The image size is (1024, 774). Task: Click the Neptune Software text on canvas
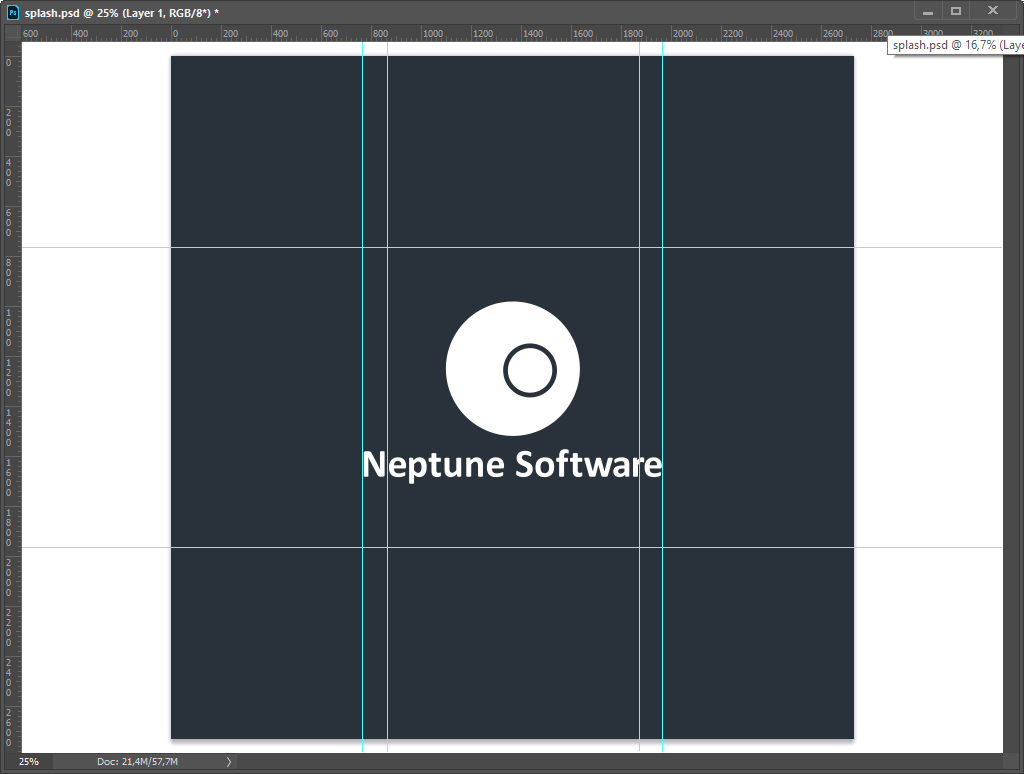click(x=511, y=465)
